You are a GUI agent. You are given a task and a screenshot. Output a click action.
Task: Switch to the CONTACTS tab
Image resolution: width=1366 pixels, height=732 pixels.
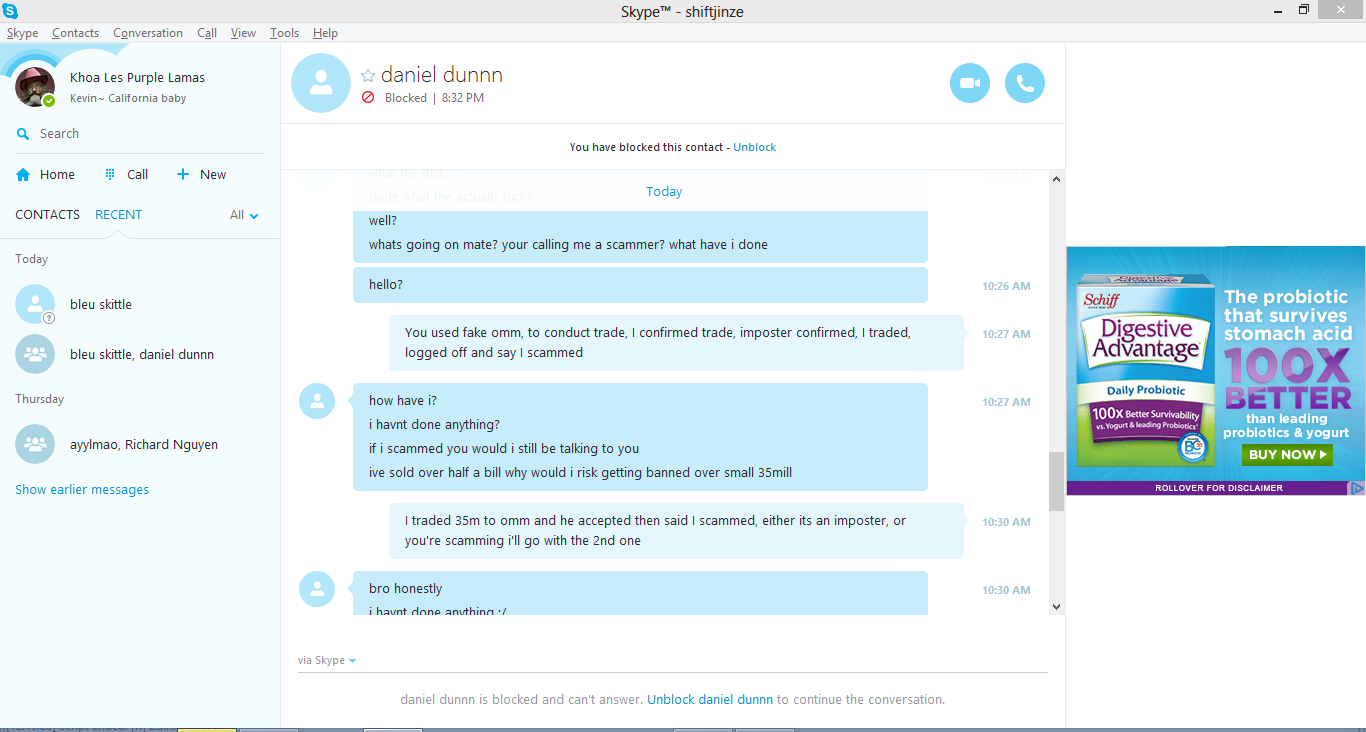(47, 215)
